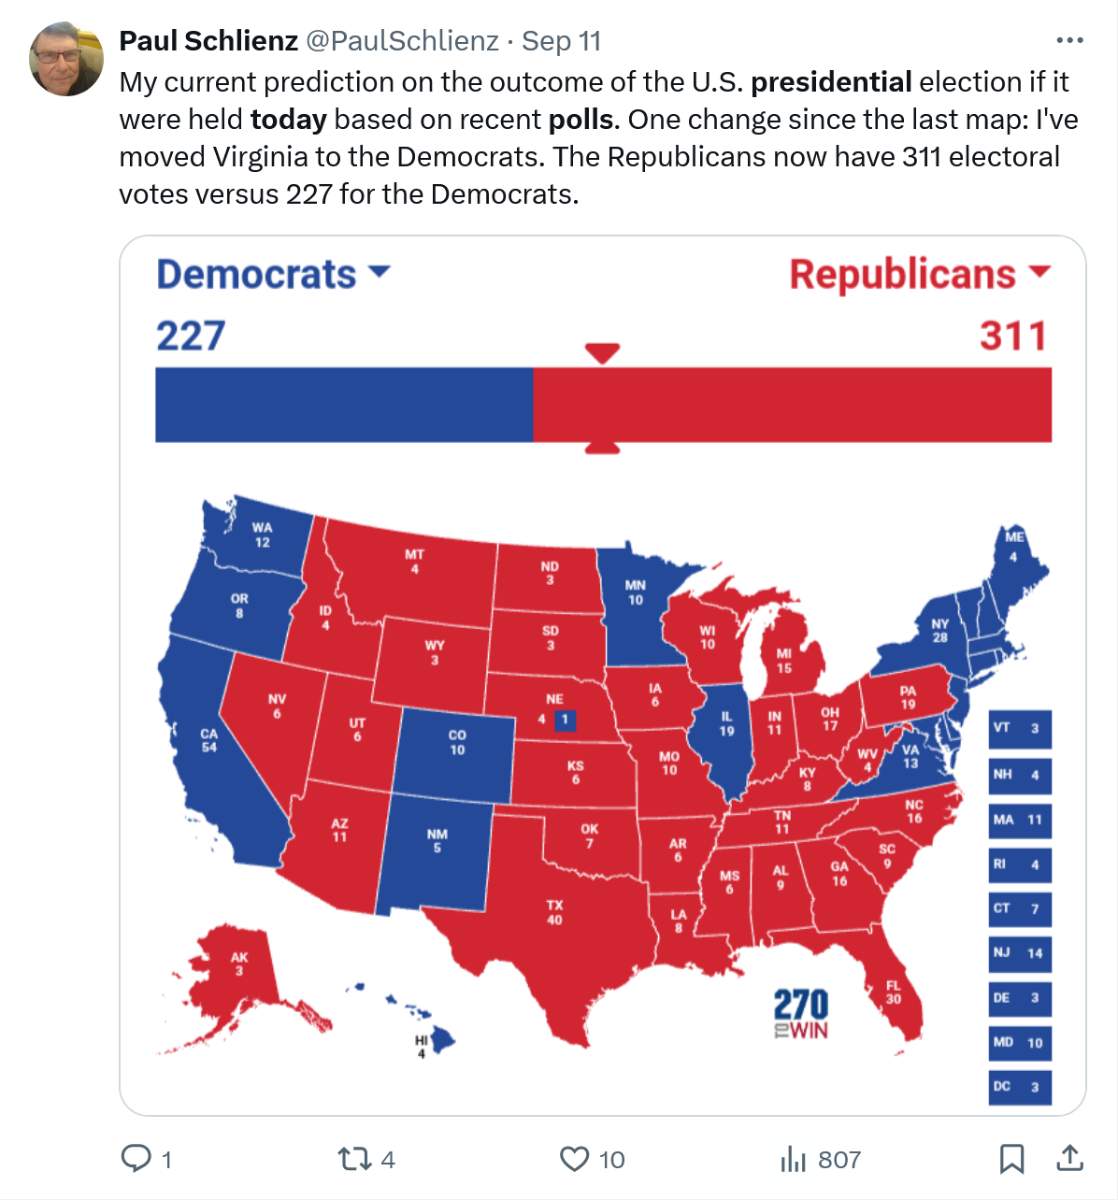Viewport: 1118px width, 1200px height.
Task: Toggle the Vermont VT 3 box
Action: 1019,729
